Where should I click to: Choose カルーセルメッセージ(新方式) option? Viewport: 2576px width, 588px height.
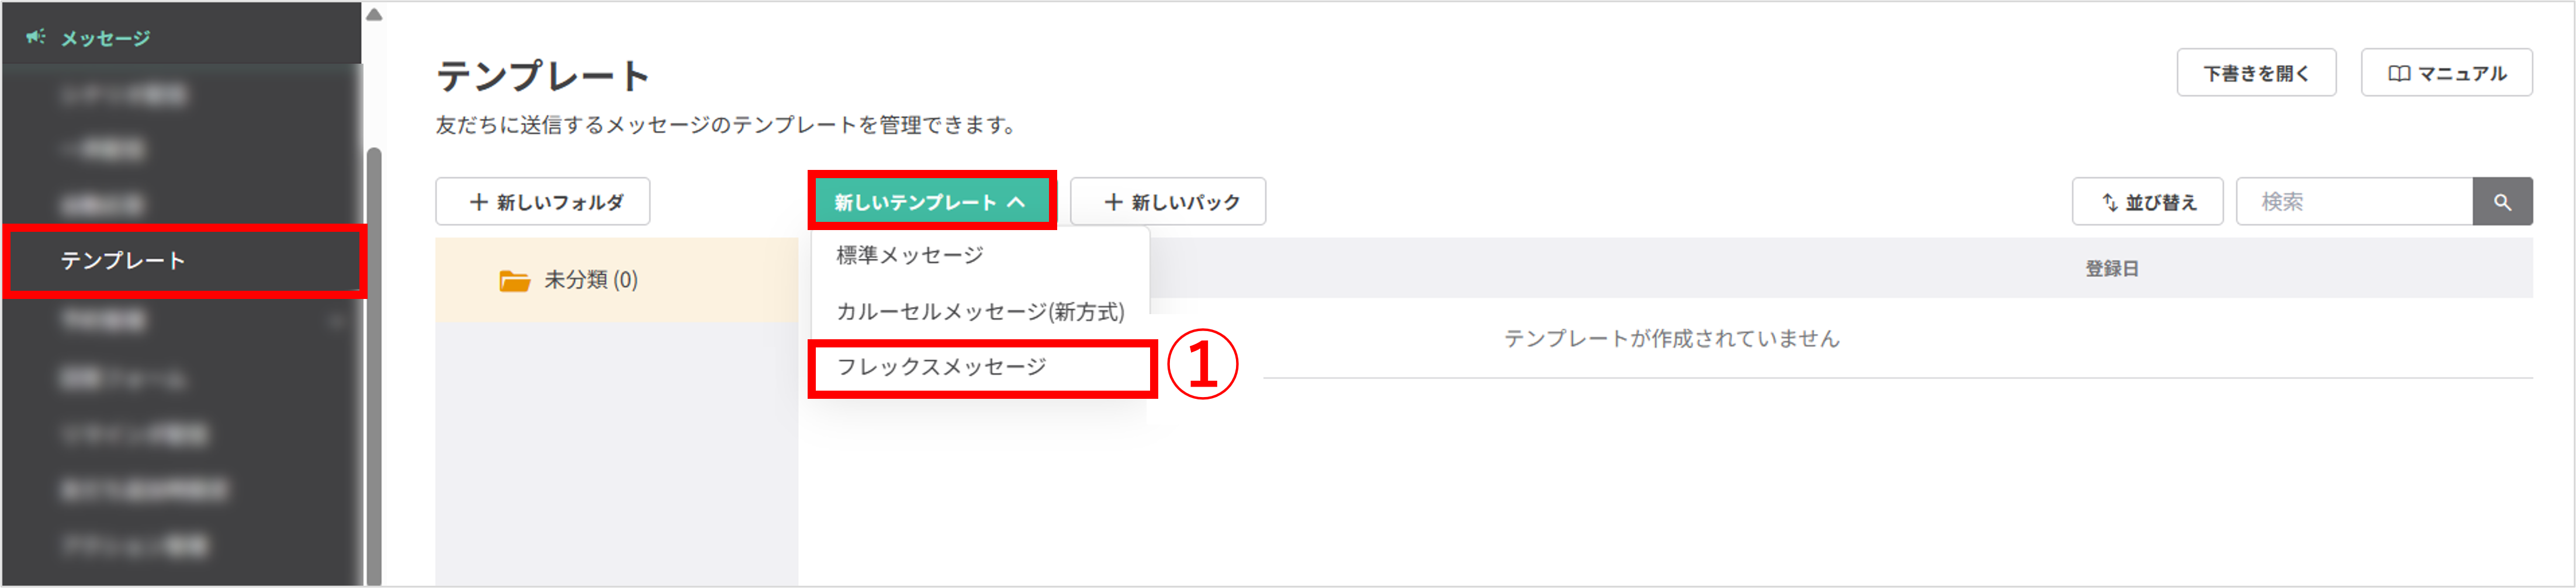coord(980,312)
